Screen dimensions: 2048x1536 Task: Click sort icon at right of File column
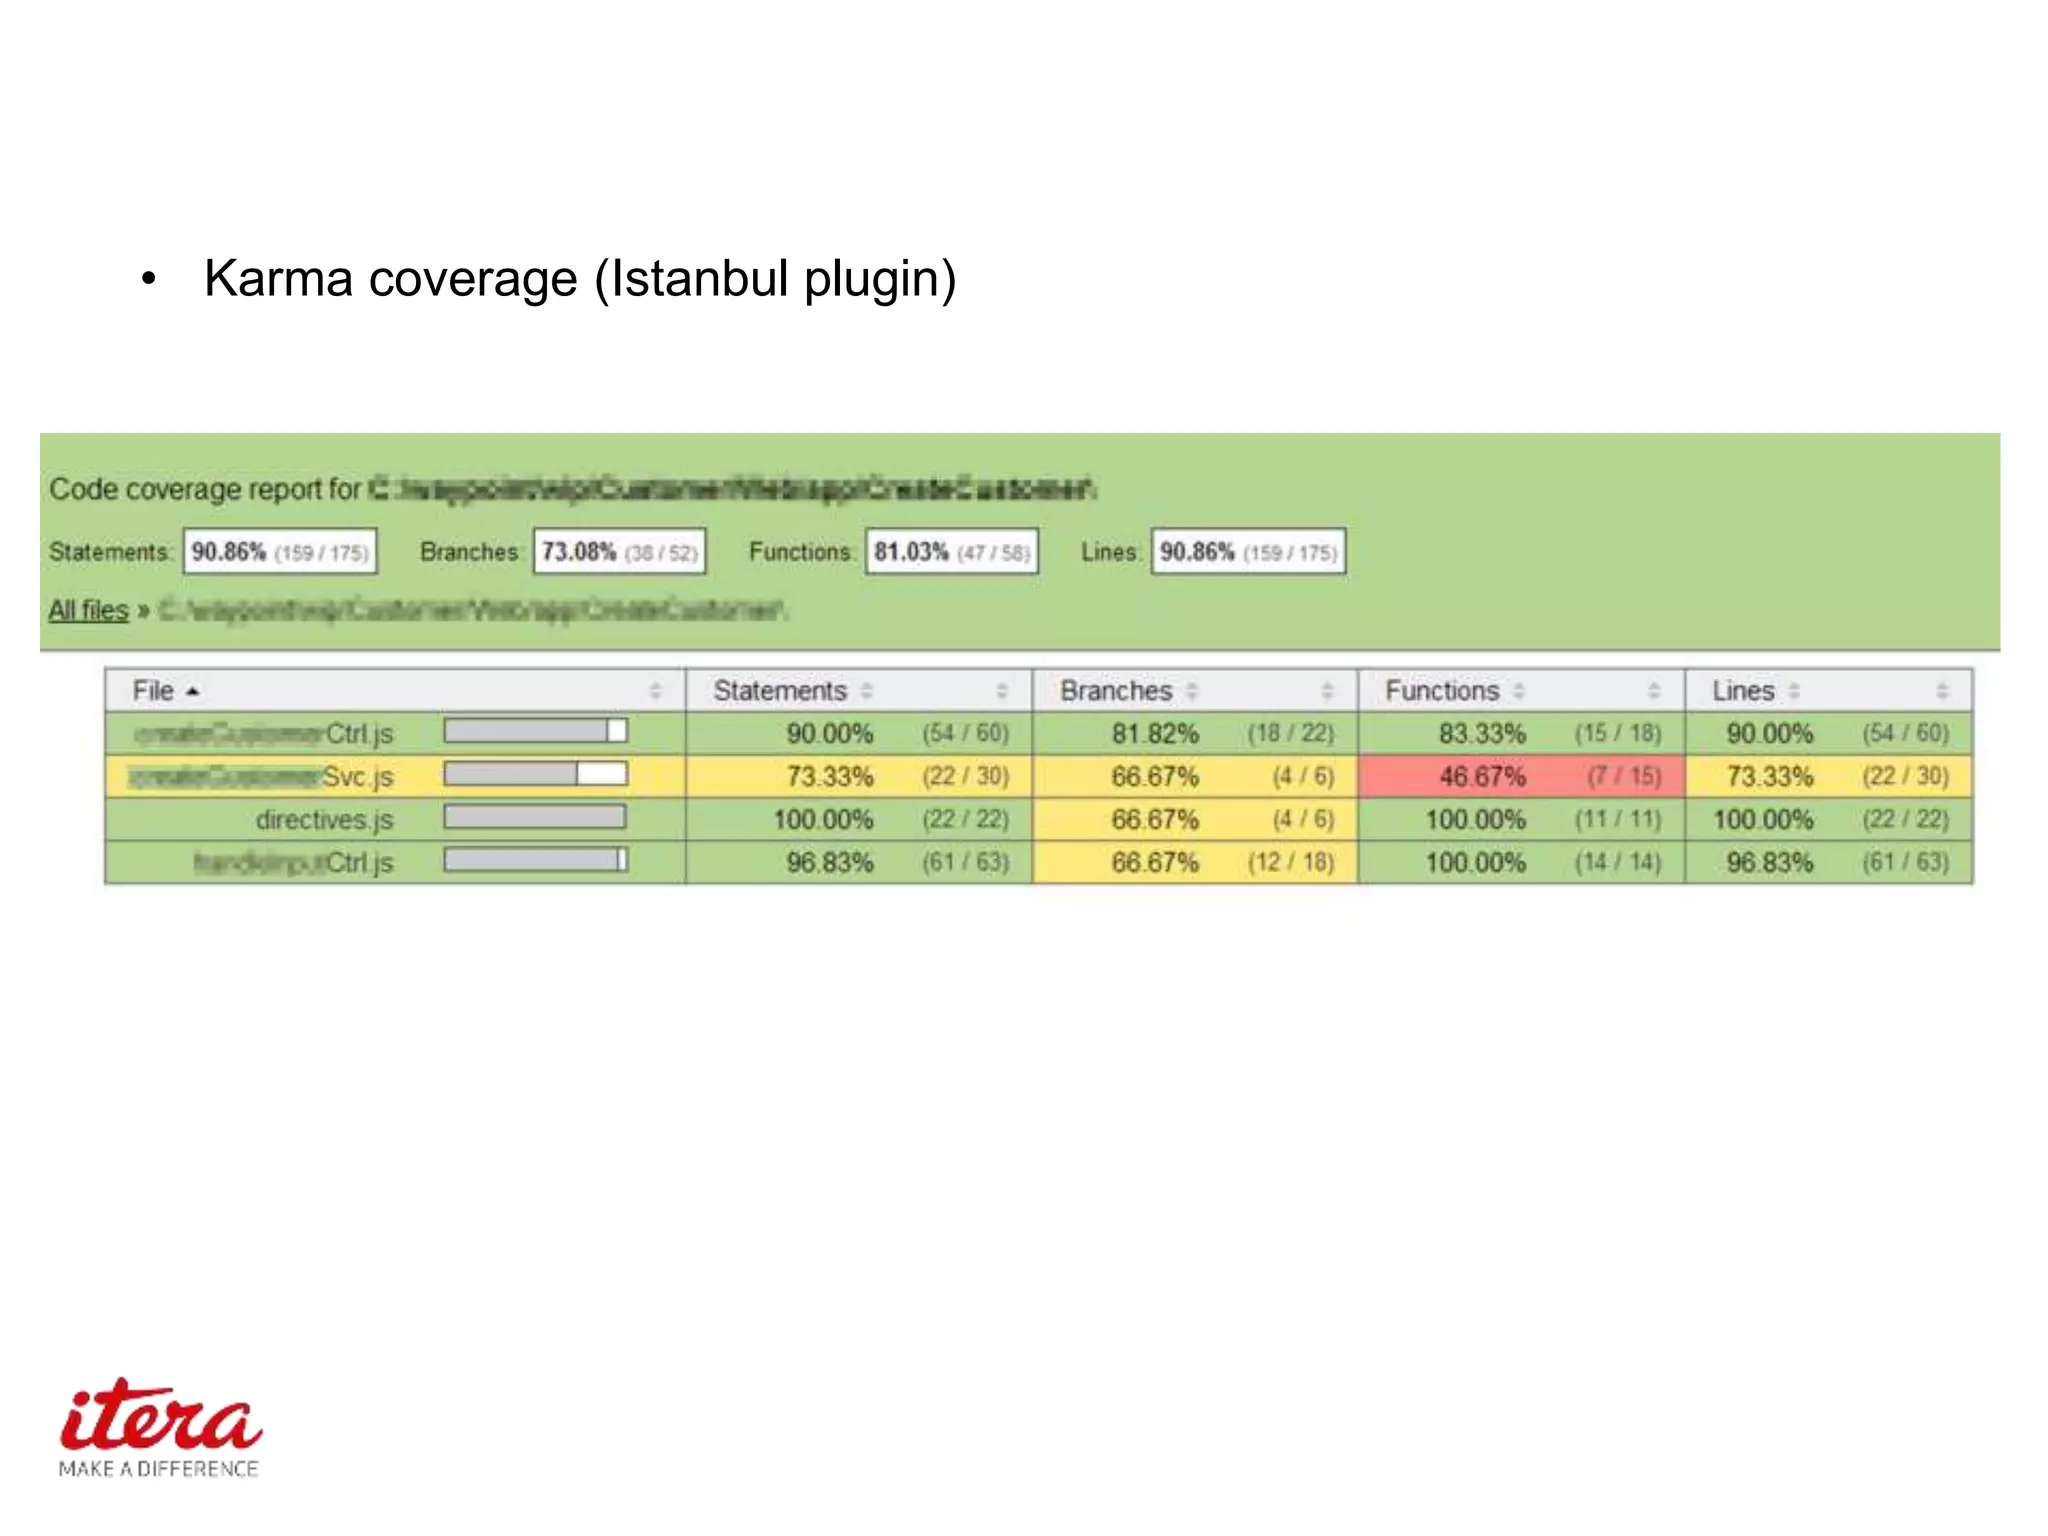tap(655, 691)
